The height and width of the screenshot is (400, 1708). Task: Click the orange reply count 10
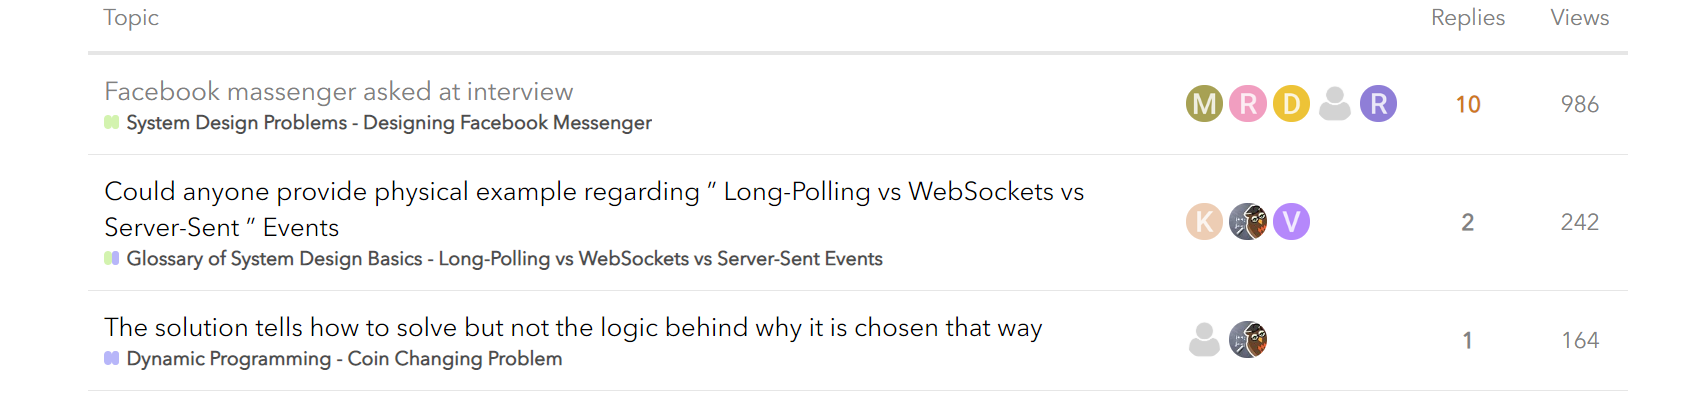[x=1467, y=104]
